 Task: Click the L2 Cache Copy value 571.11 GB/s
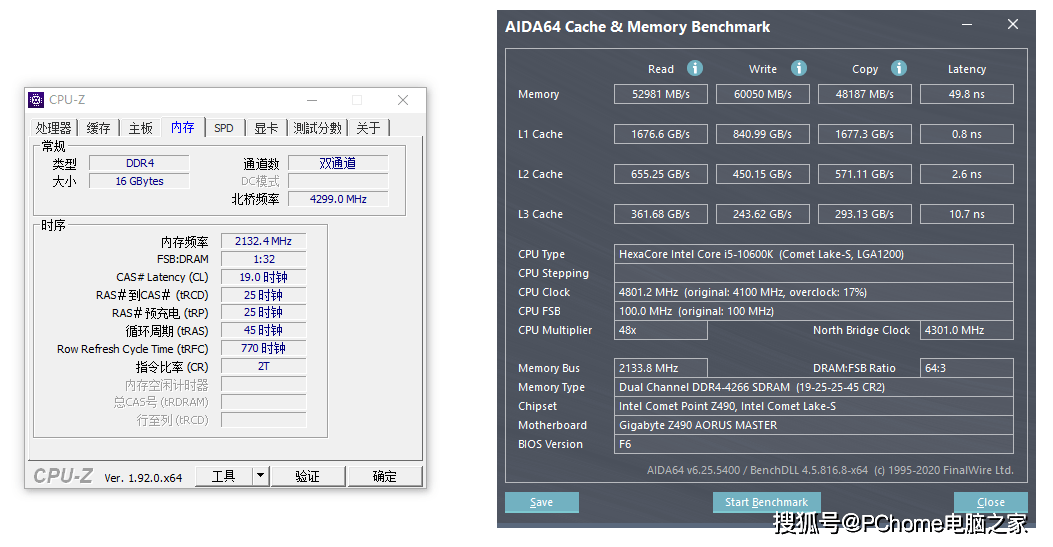[x=865, y=174]
